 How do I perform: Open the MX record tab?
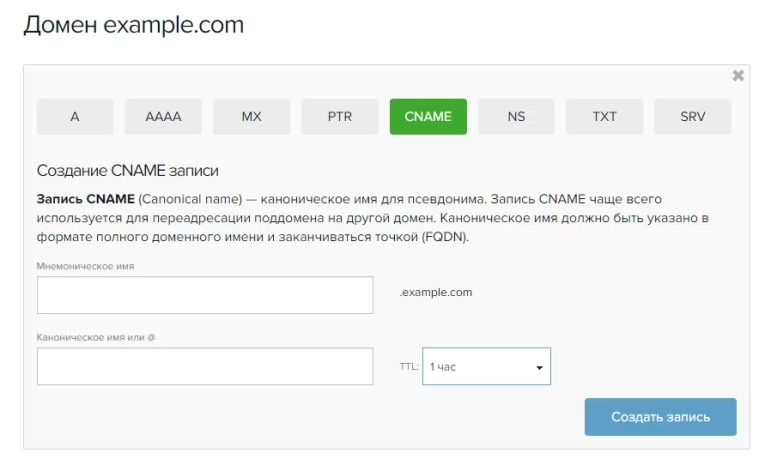(251, 116)
